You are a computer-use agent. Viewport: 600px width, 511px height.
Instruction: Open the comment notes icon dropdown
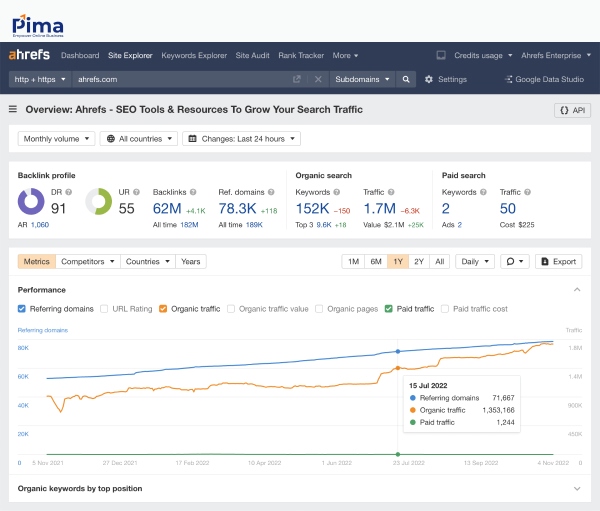click(516, 261)
